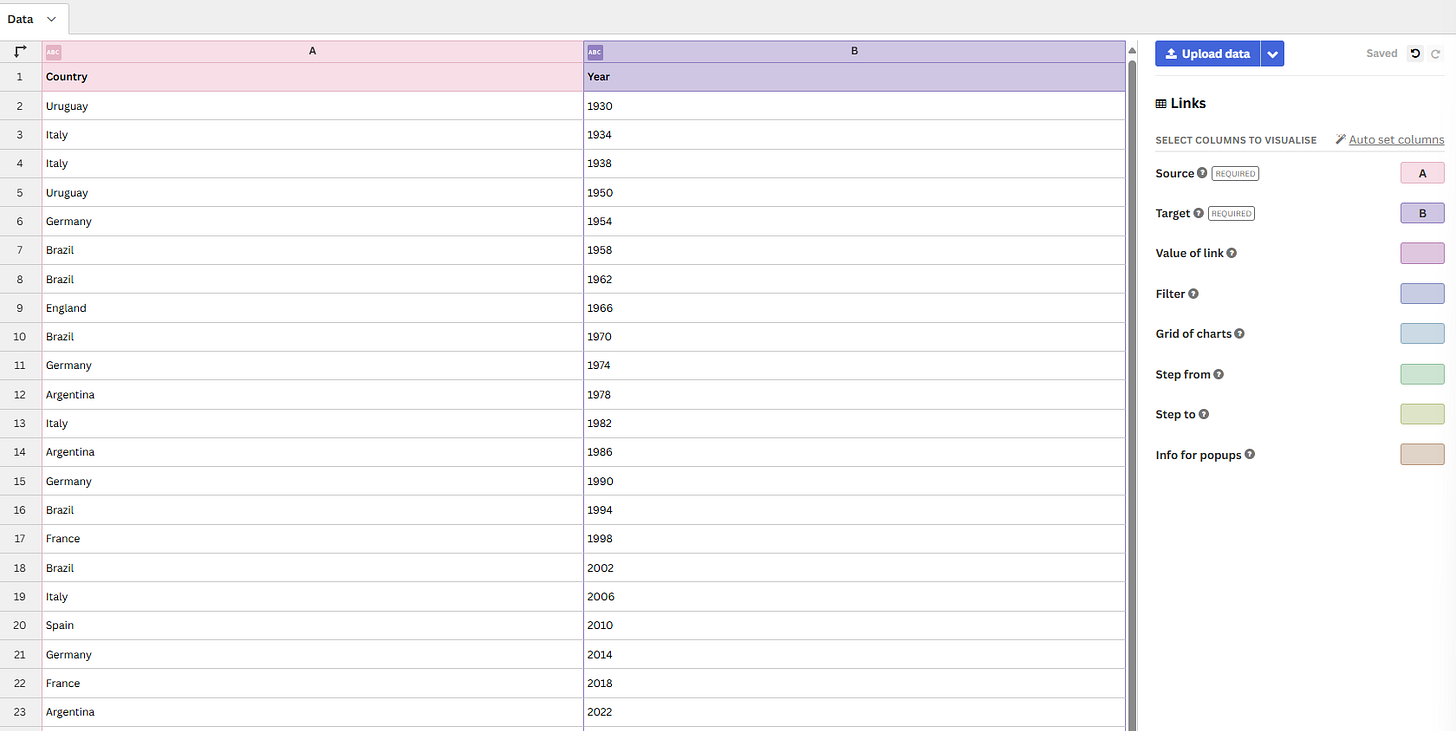Click the Target column binding box showing B

pyautogui.click(x=1422, y=213)
